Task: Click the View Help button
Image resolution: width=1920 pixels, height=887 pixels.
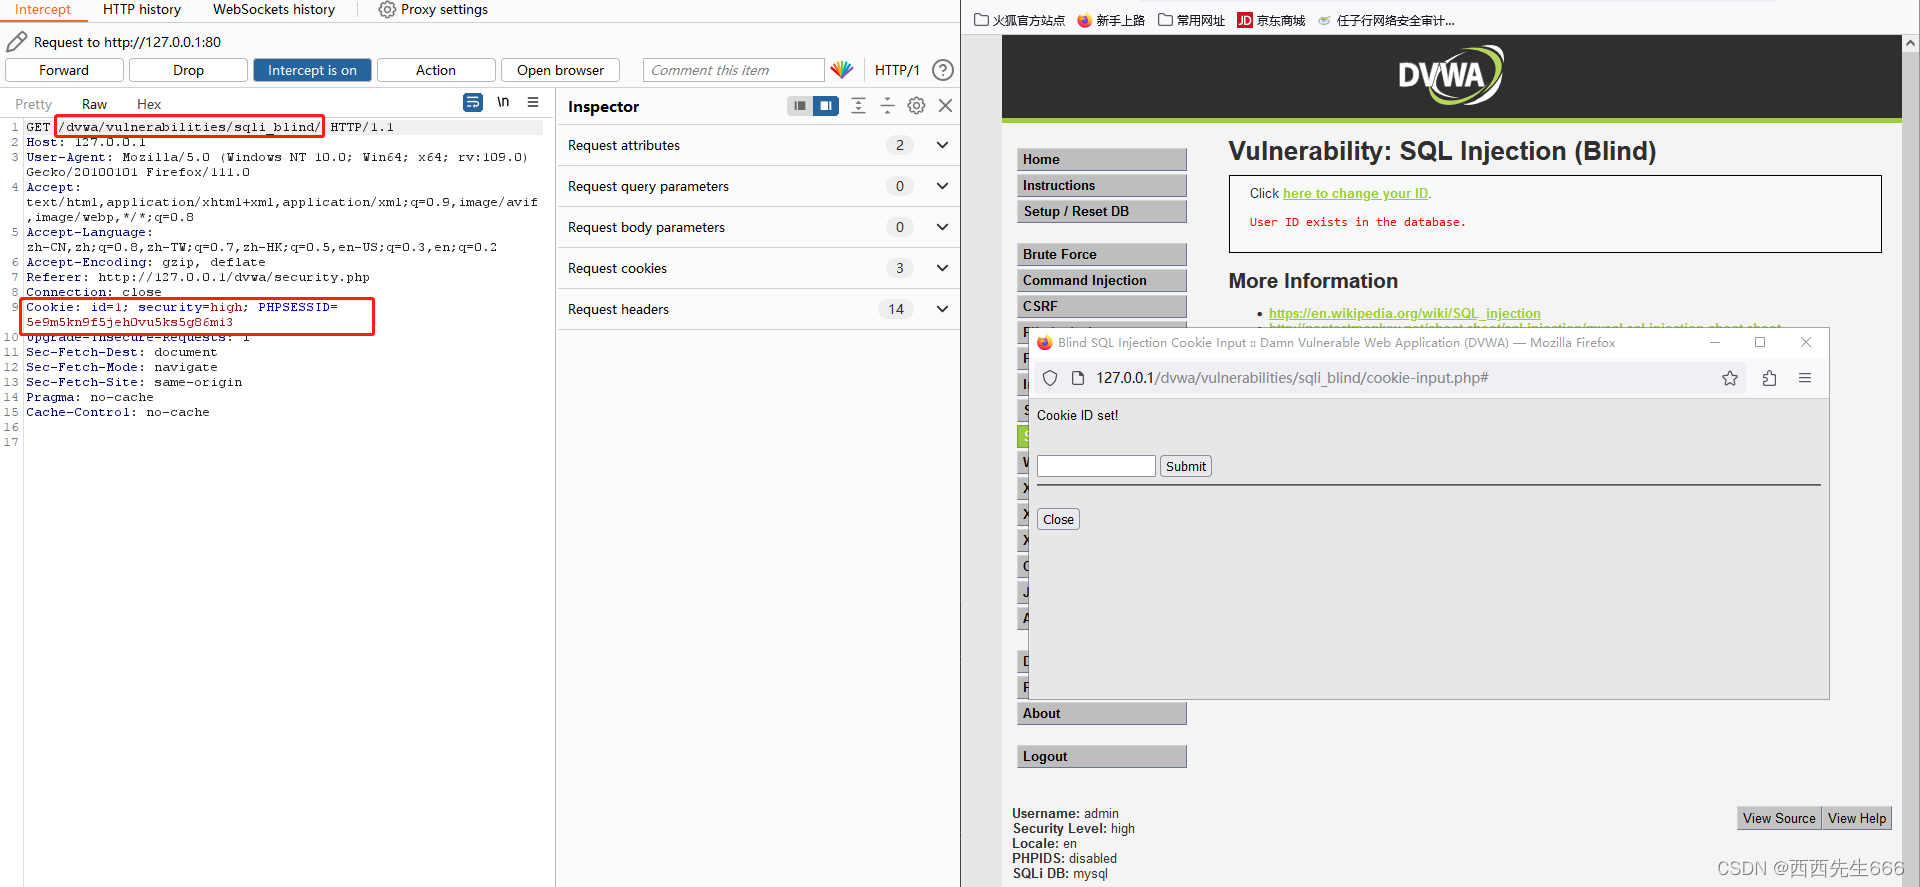Action: tap(1857, 818)
